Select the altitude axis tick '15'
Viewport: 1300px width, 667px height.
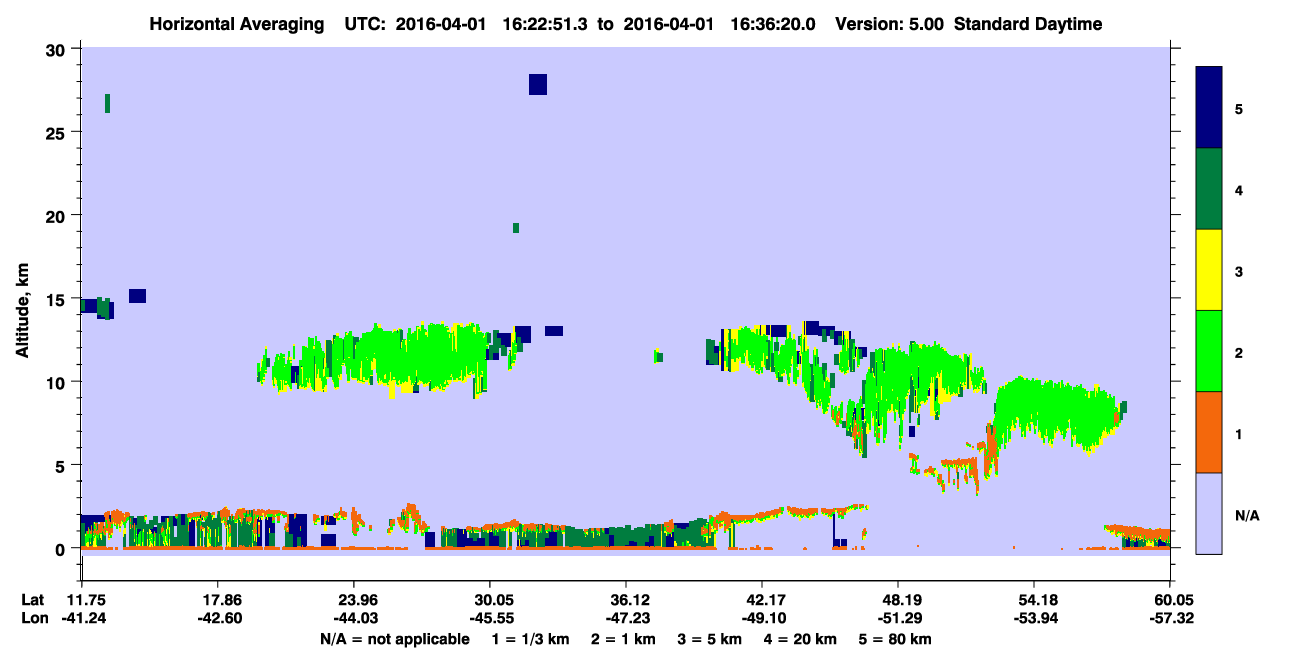[57, 299]
